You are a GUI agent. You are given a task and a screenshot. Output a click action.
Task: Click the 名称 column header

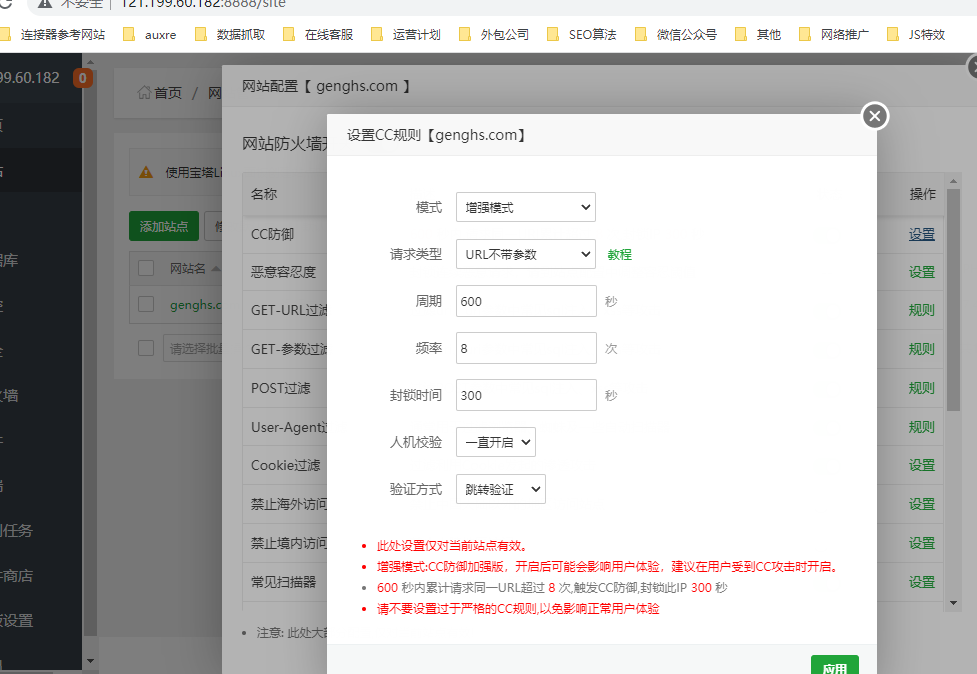click(x=264, y=194)
